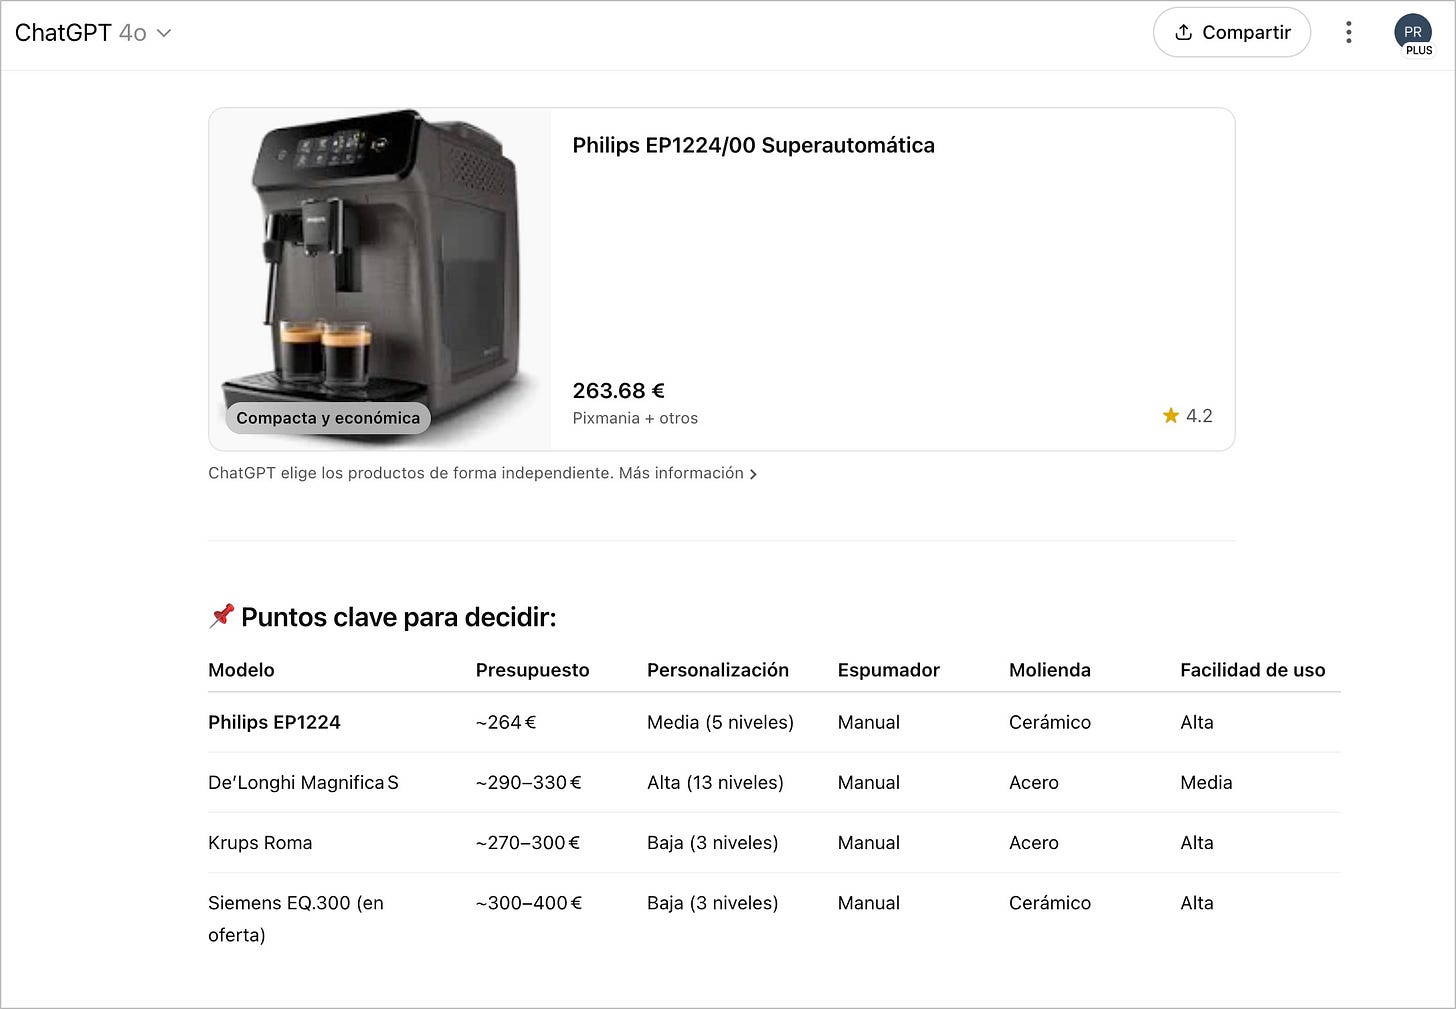
Task: Click the chevron after Más información
Action: [x=754, y=474]
